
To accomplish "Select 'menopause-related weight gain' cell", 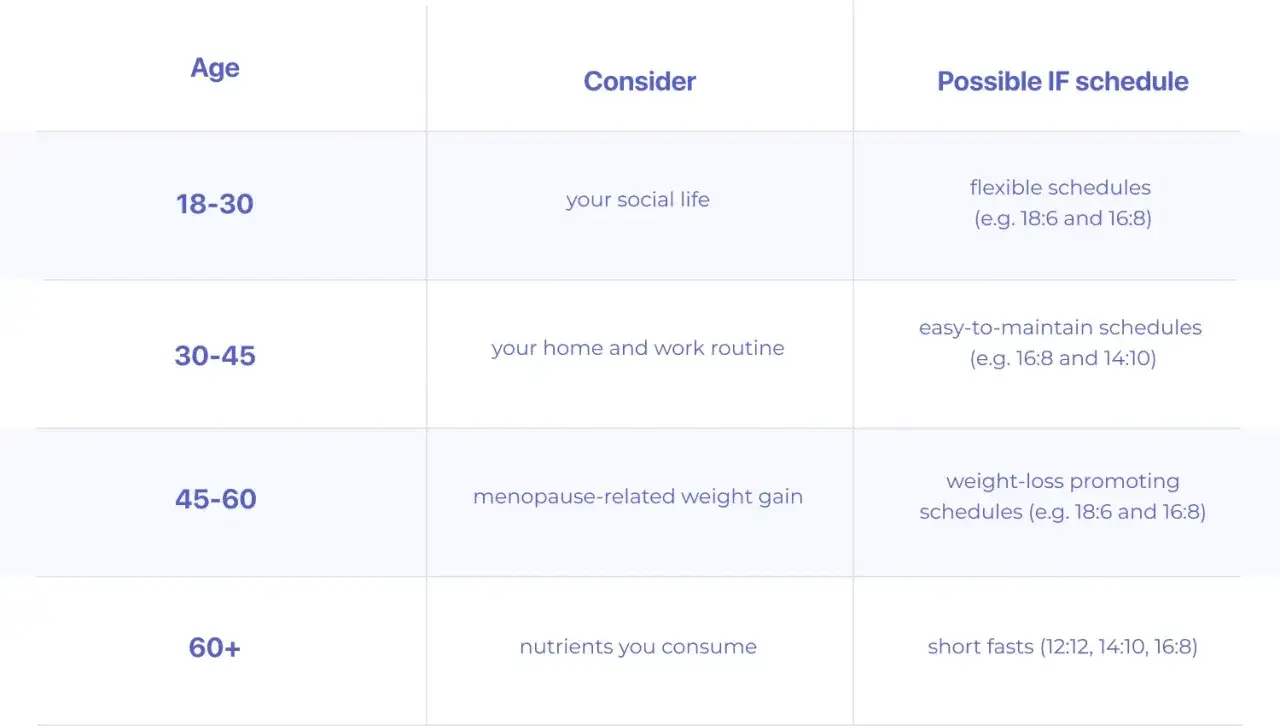I will 638,496.
